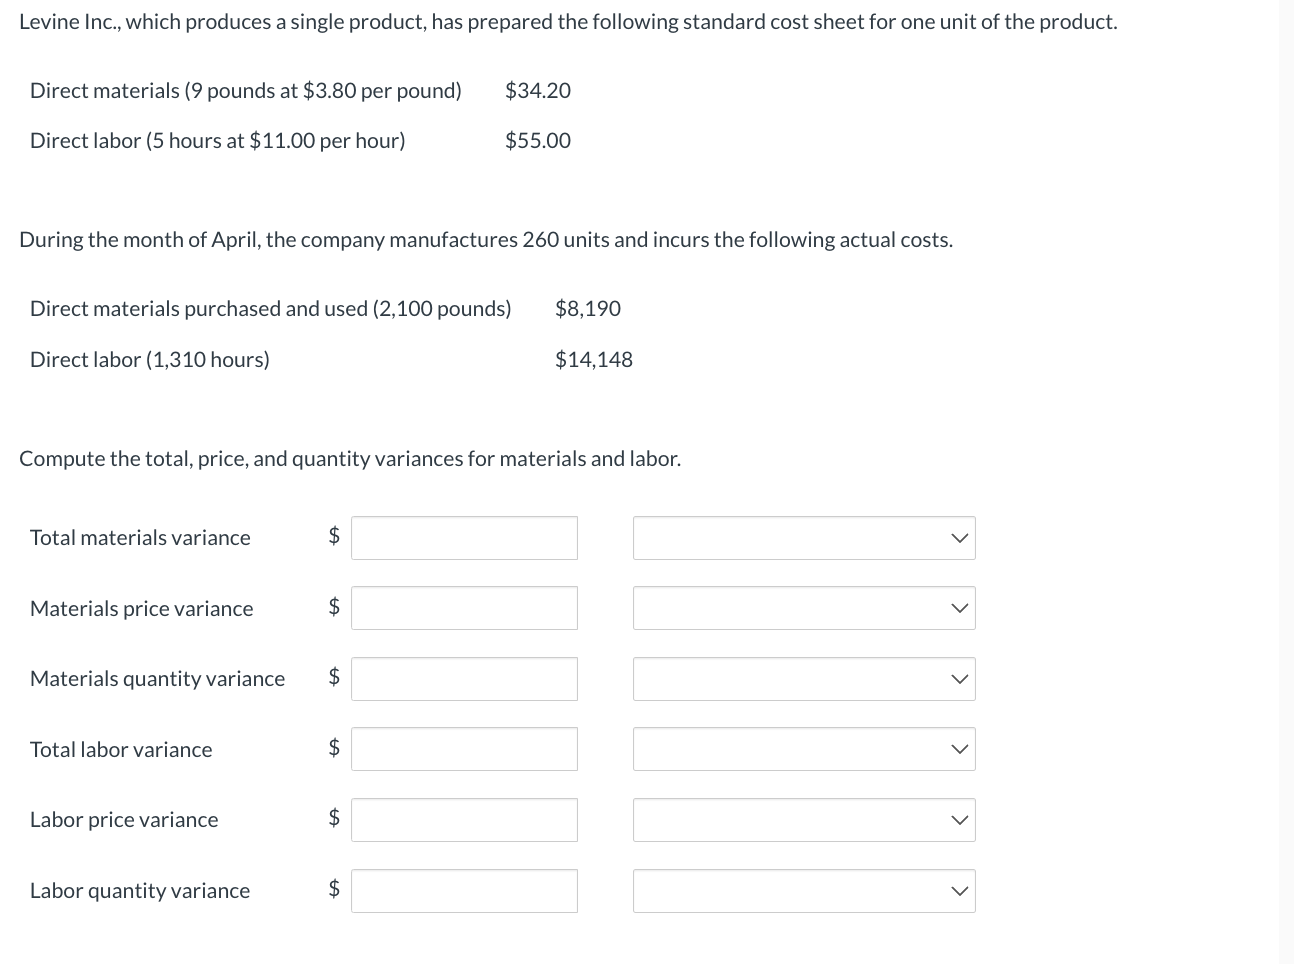Image resolution: width=1294 pixels, height=964 pixels.
Task: Click the $14,148 actual labor cost
Action: [594, 360]
